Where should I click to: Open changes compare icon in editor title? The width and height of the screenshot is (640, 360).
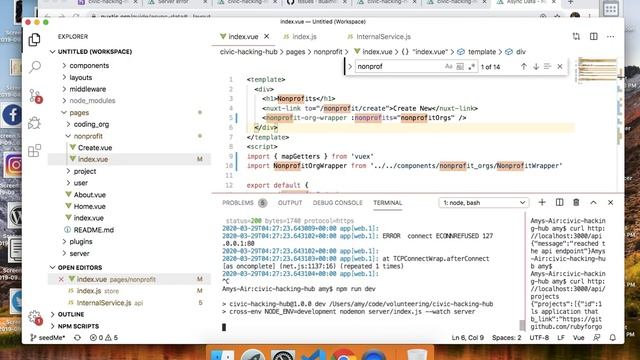click(x=576, y=36)
